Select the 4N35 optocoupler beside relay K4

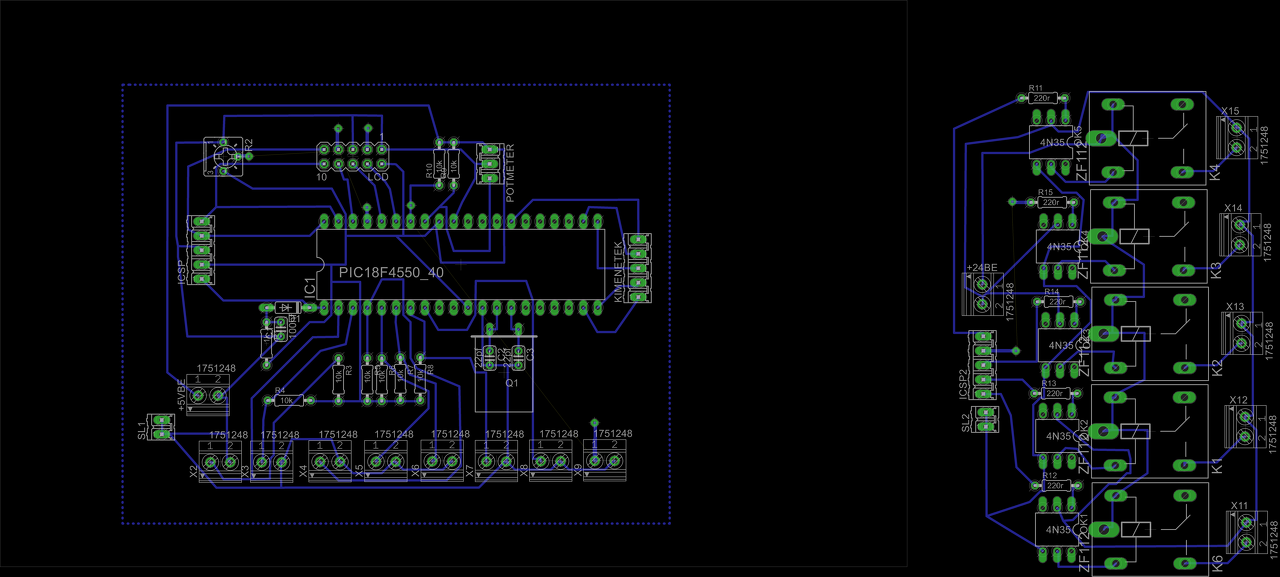(x=1053, y=141)
